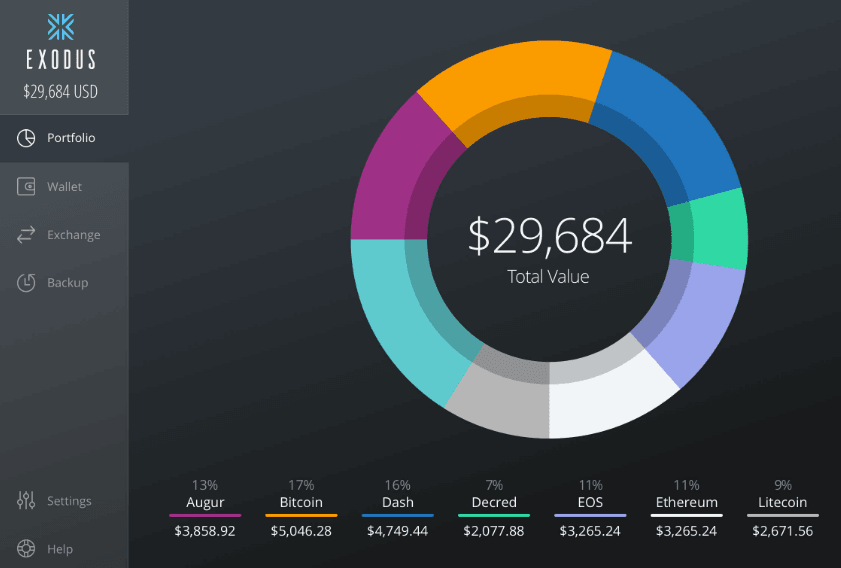841x568 pixels.
Task: Go to the Exchange section
Action: click(x=64, y=234)
